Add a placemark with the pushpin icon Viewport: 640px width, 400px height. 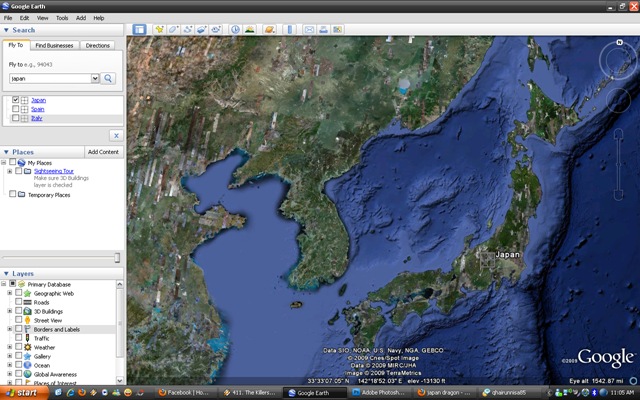[x=159, y=29]
